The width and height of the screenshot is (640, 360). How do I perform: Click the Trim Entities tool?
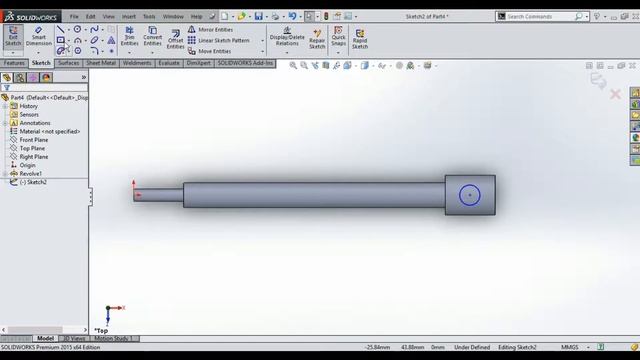[x=129, y=37]
